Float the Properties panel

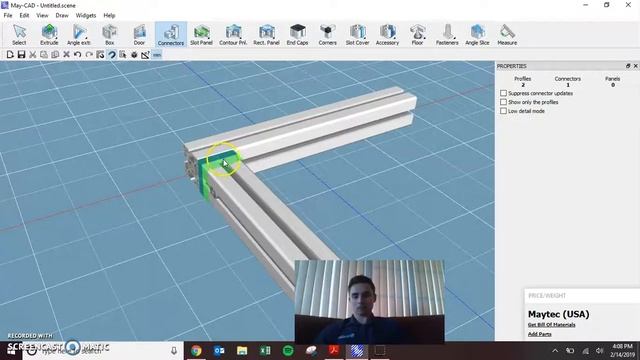[x=628, y=66]
